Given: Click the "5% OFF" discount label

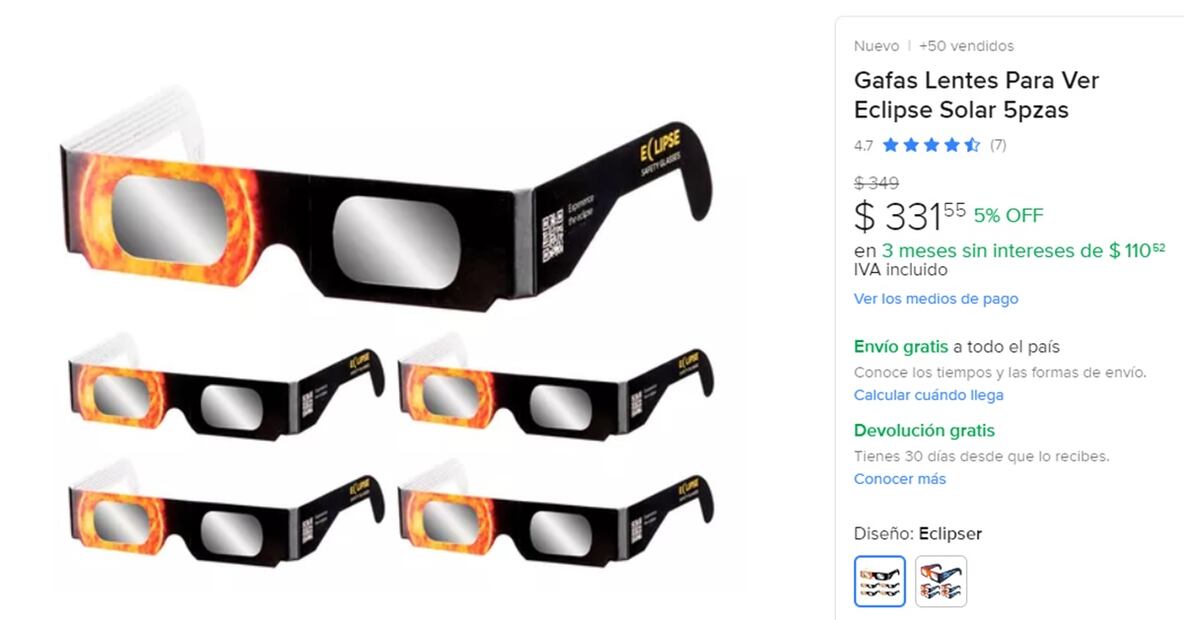Looking at the screenshot, I should click(1008, 215).
